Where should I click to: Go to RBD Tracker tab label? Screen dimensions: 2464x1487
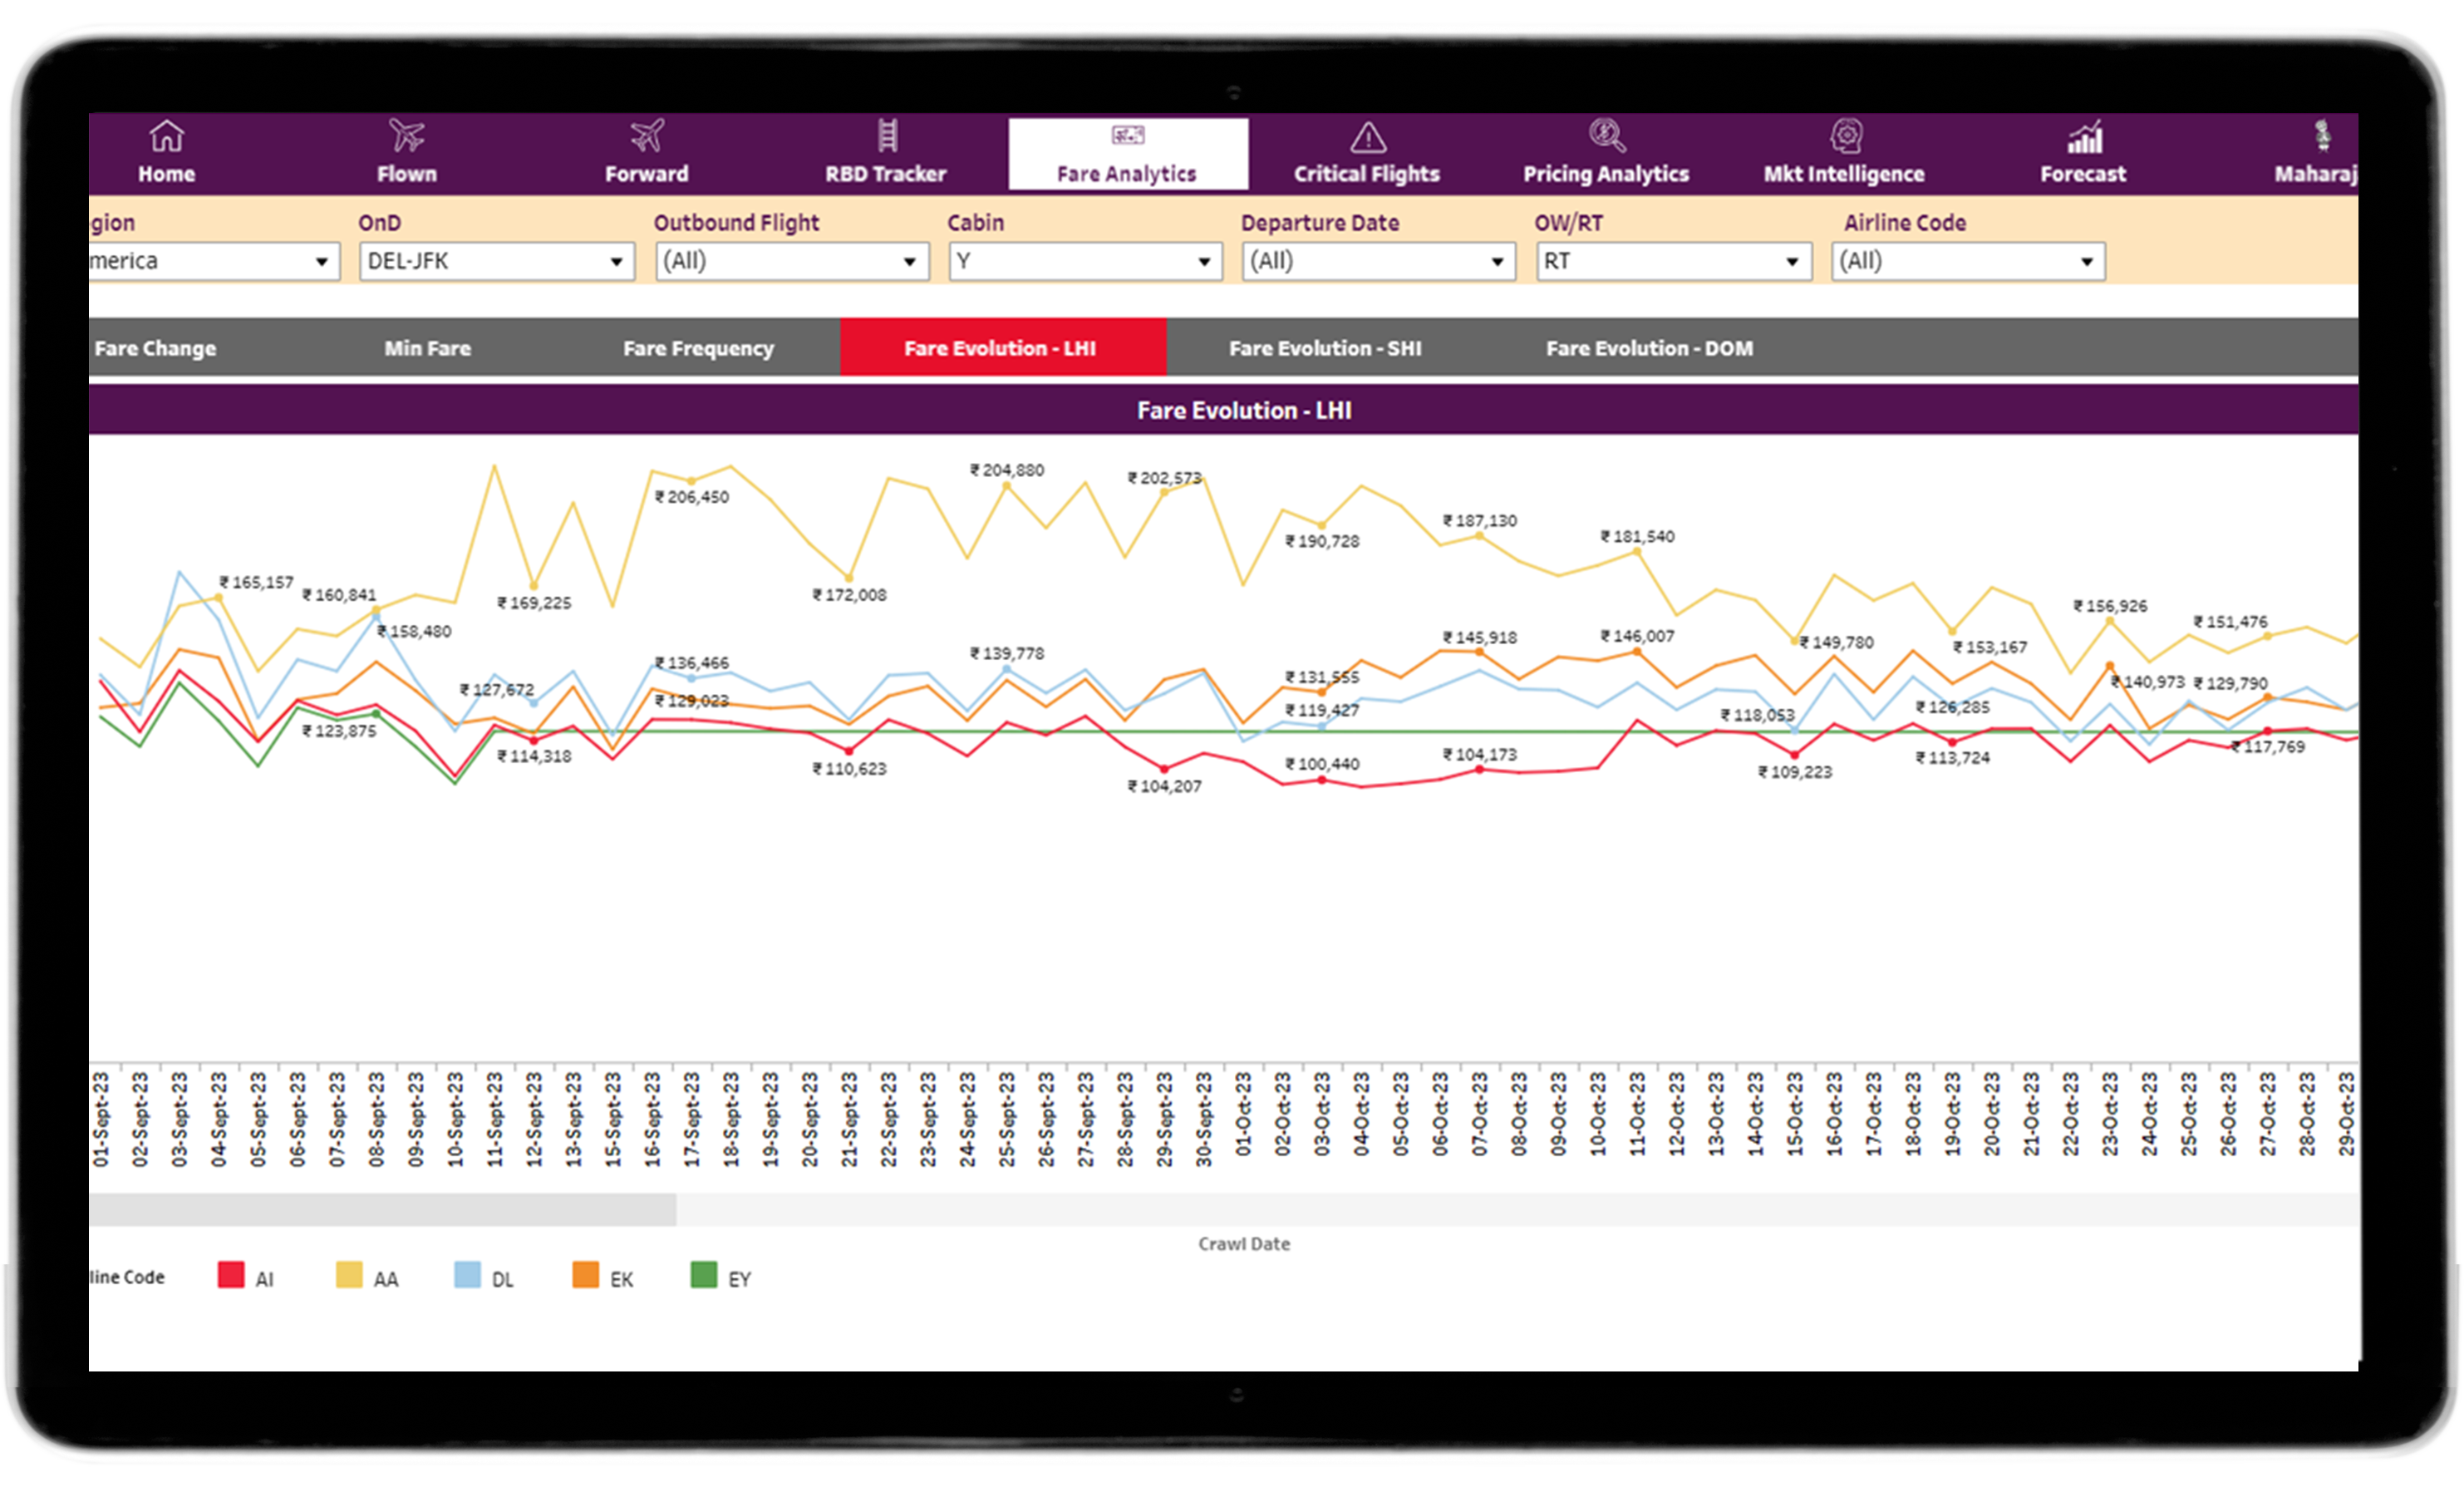point(886,174)
